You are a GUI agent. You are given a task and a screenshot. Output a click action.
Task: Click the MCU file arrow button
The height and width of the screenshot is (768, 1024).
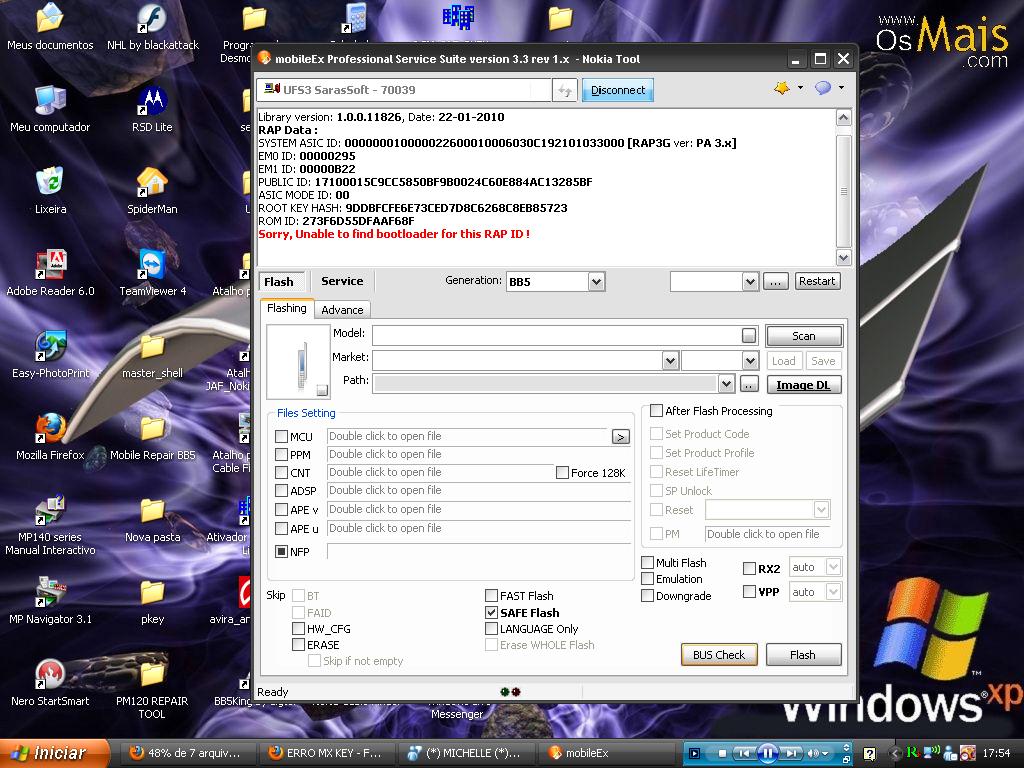[620, 436]
